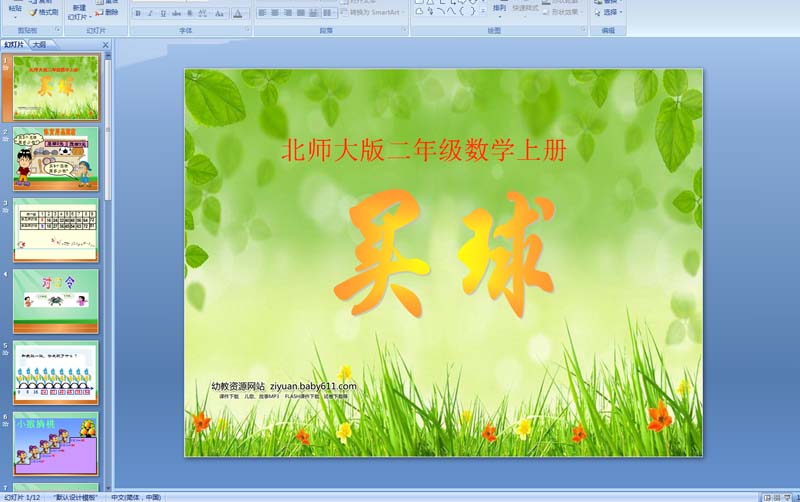Select slide 3 thumbnail with table
The height and width of the screenshot is (502, 800).
pos(56,231)
